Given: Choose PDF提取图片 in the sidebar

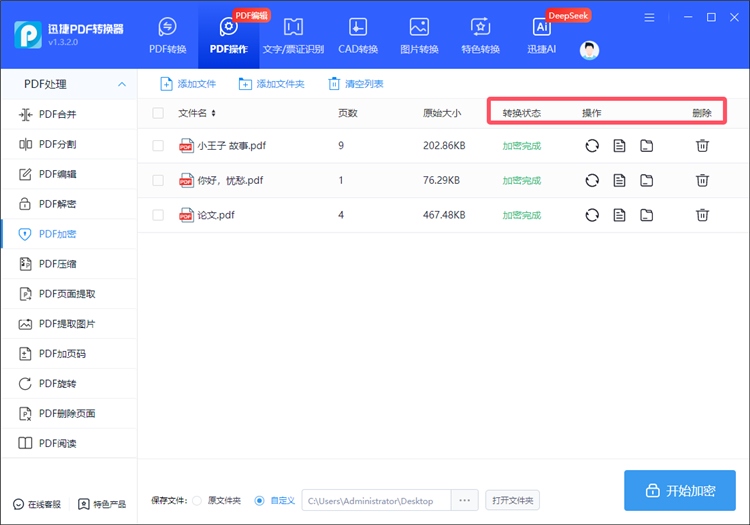Looking at the screenshot, I should (x=69, y=324).
